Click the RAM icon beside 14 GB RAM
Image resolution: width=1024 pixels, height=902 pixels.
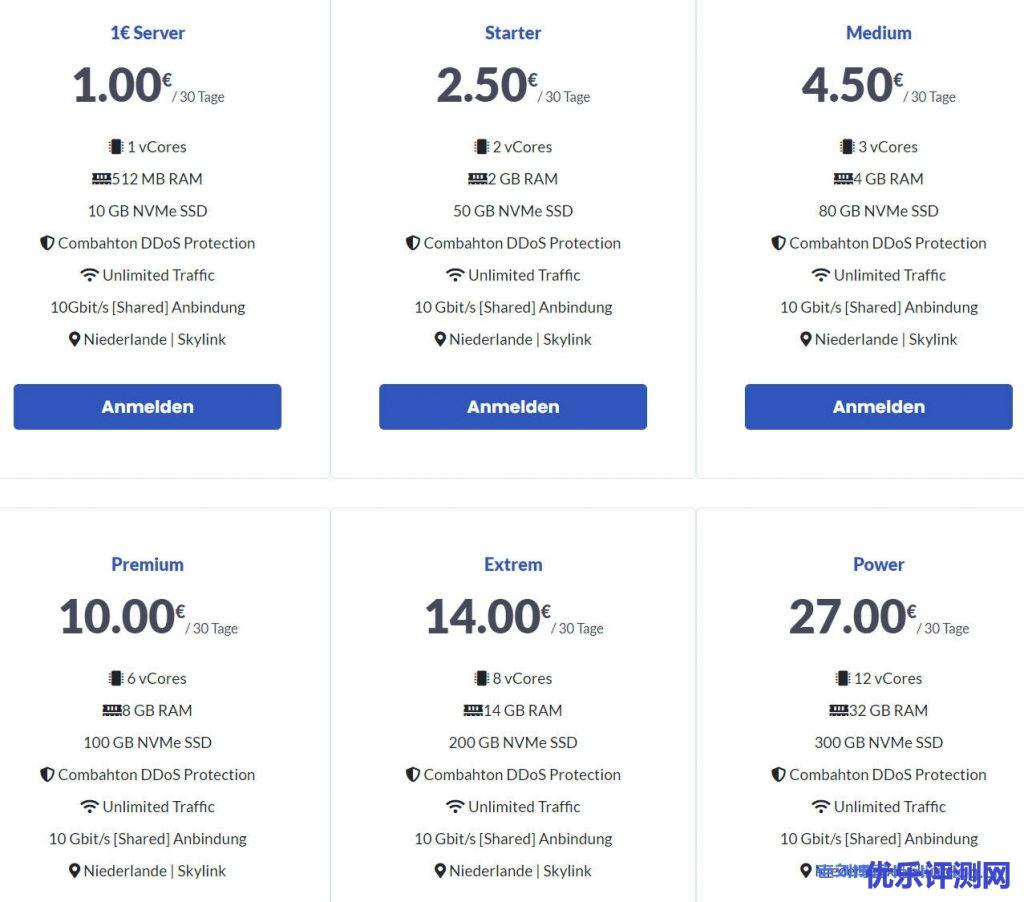(473, 711)
